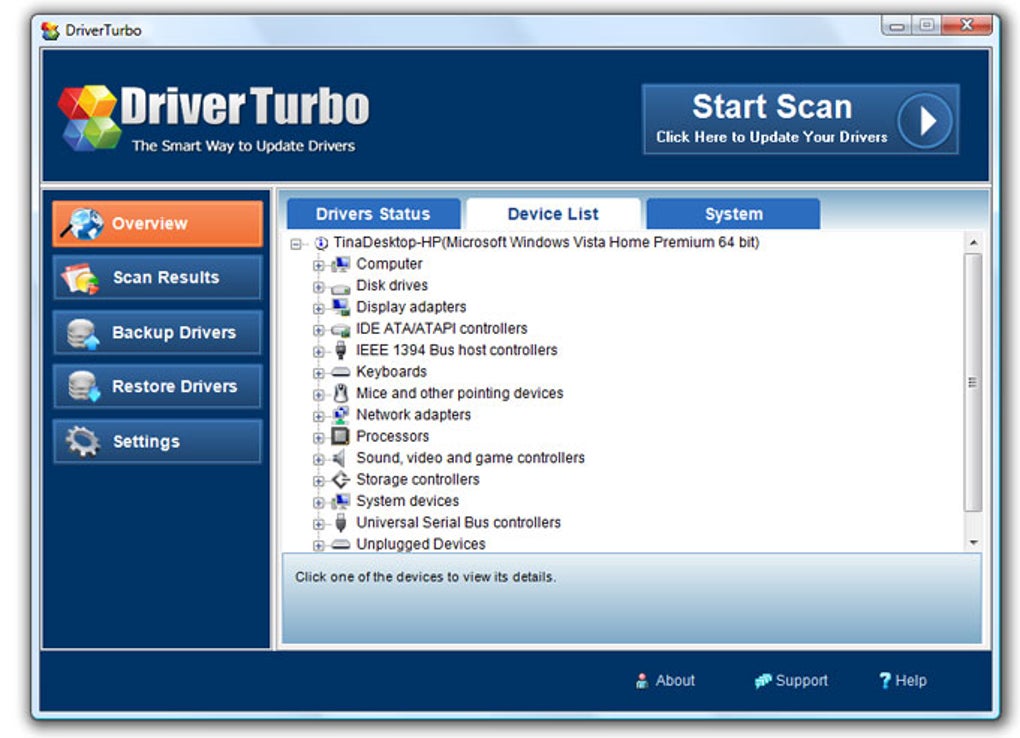The image size is (1020, 738).
Task: Click the IDE ATA/ATAPI controllers icon
Action: click(x=340, y=329)
